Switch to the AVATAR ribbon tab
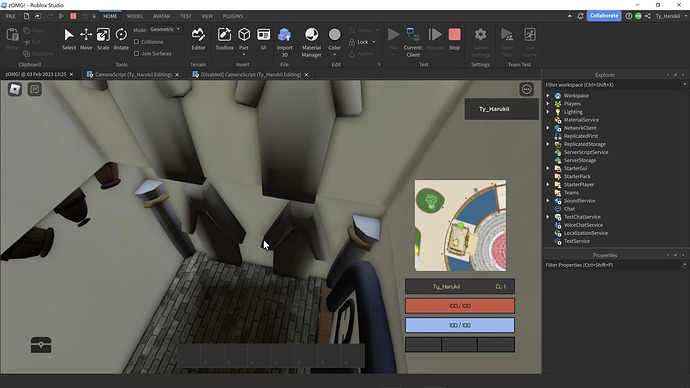 161,16
